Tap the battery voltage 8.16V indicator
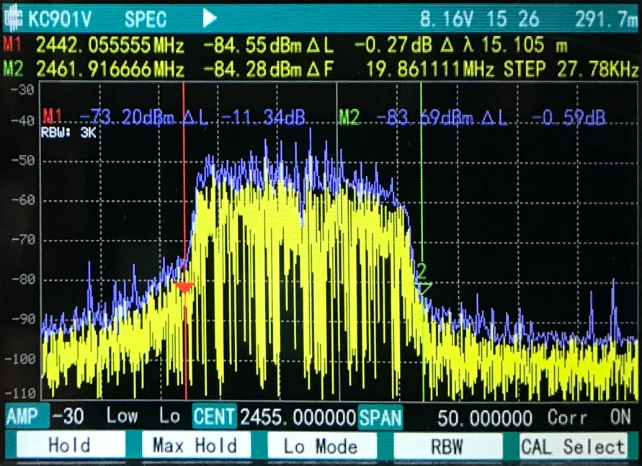The width and height of the screenshot is (642, 466). pyautogui.click(x=444, y=18)
